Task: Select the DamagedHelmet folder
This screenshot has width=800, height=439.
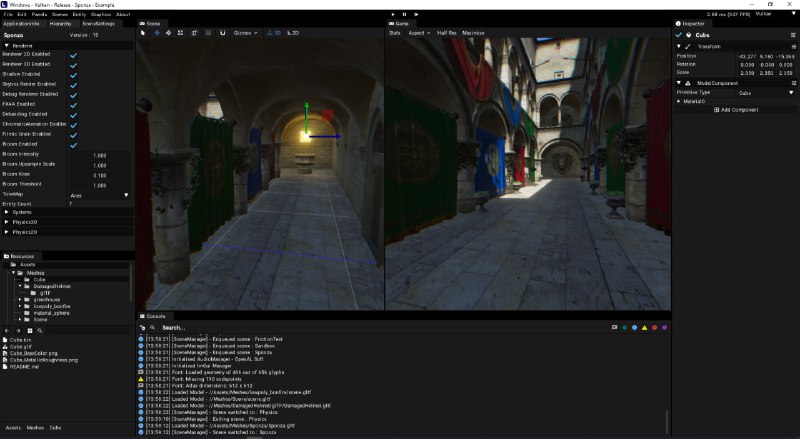Action: pos(52,286)
